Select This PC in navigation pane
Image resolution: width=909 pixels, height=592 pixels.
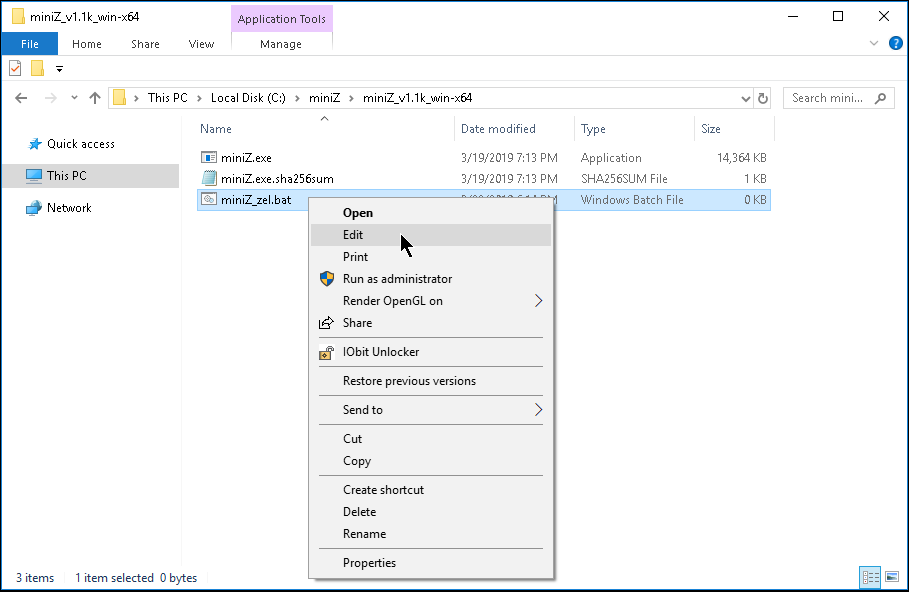coord(90,176)
